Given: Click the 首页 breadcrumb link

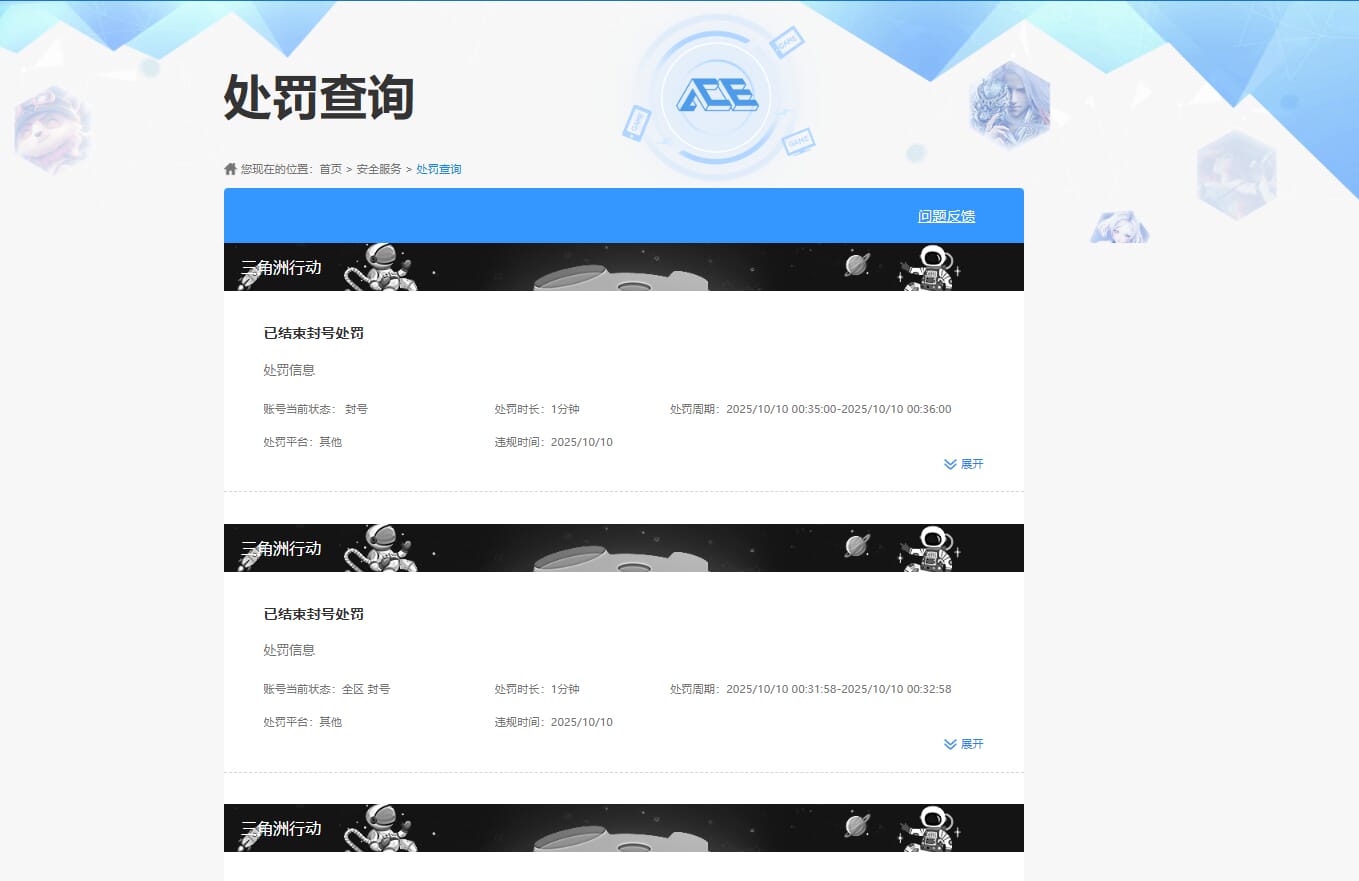Looking at the screenshot, I should (331, 168).
